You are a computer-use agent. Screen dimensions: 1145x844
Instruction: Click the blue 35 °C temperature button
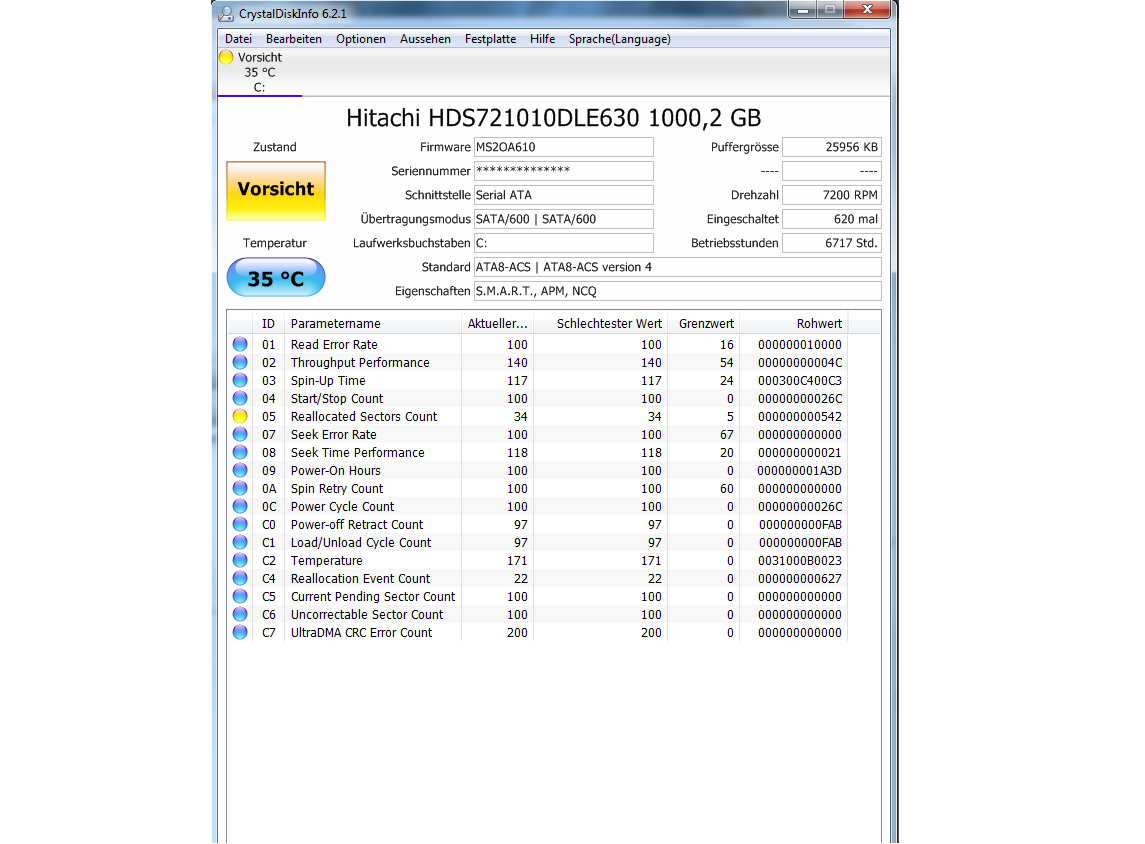pos(276,277)
